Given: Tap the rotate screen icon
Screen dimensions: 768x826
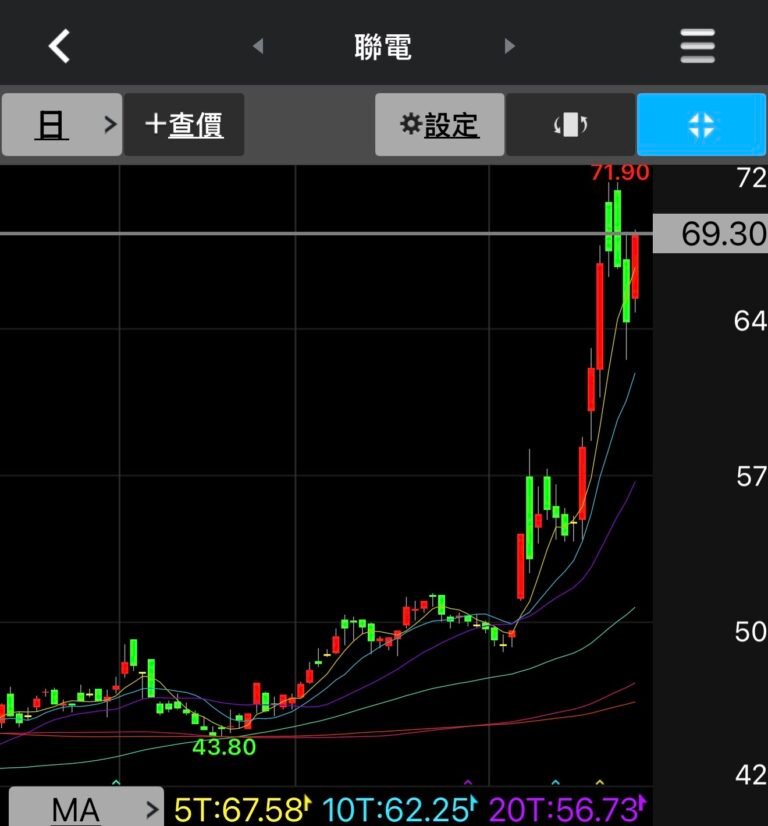Looking at the screenshot, I should point(570,125).
